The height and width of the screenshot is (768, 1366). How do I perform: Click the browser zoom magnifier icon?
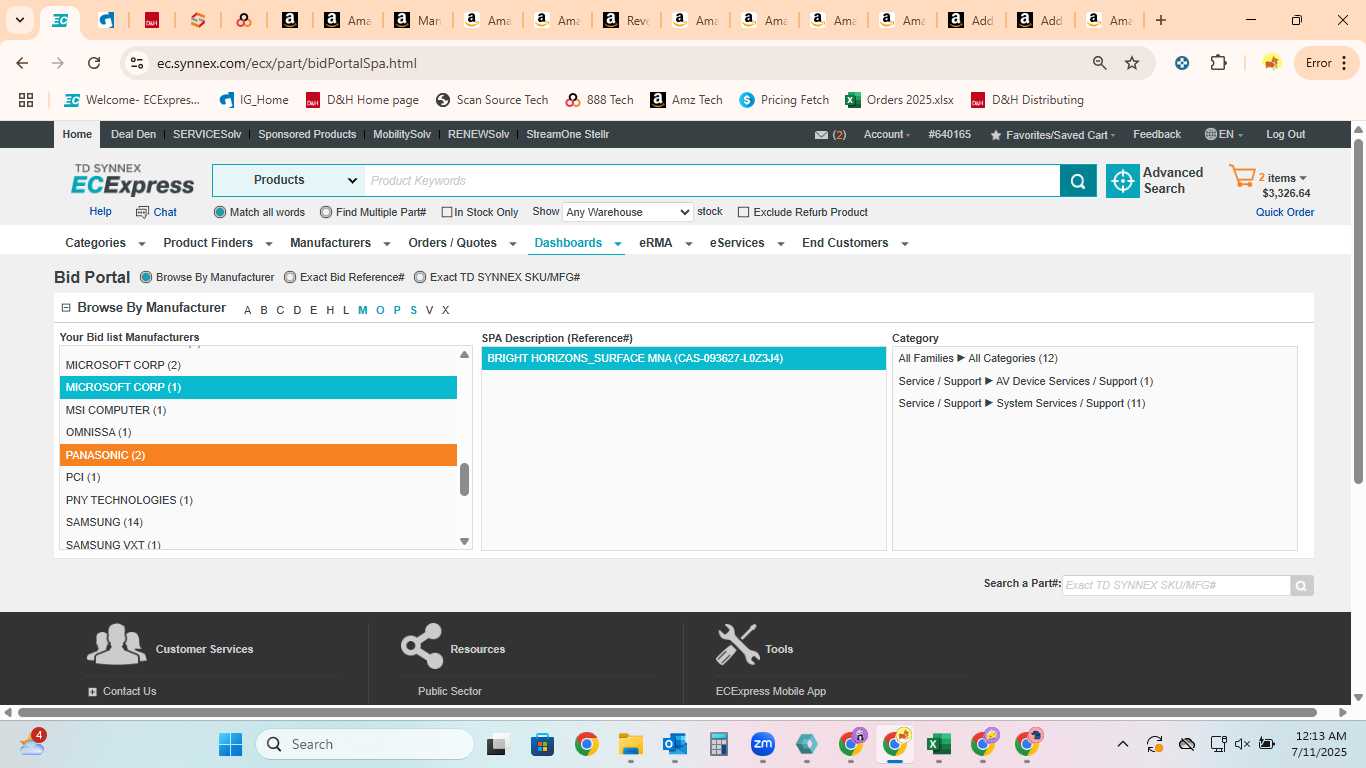click(x=1100, y=63)
